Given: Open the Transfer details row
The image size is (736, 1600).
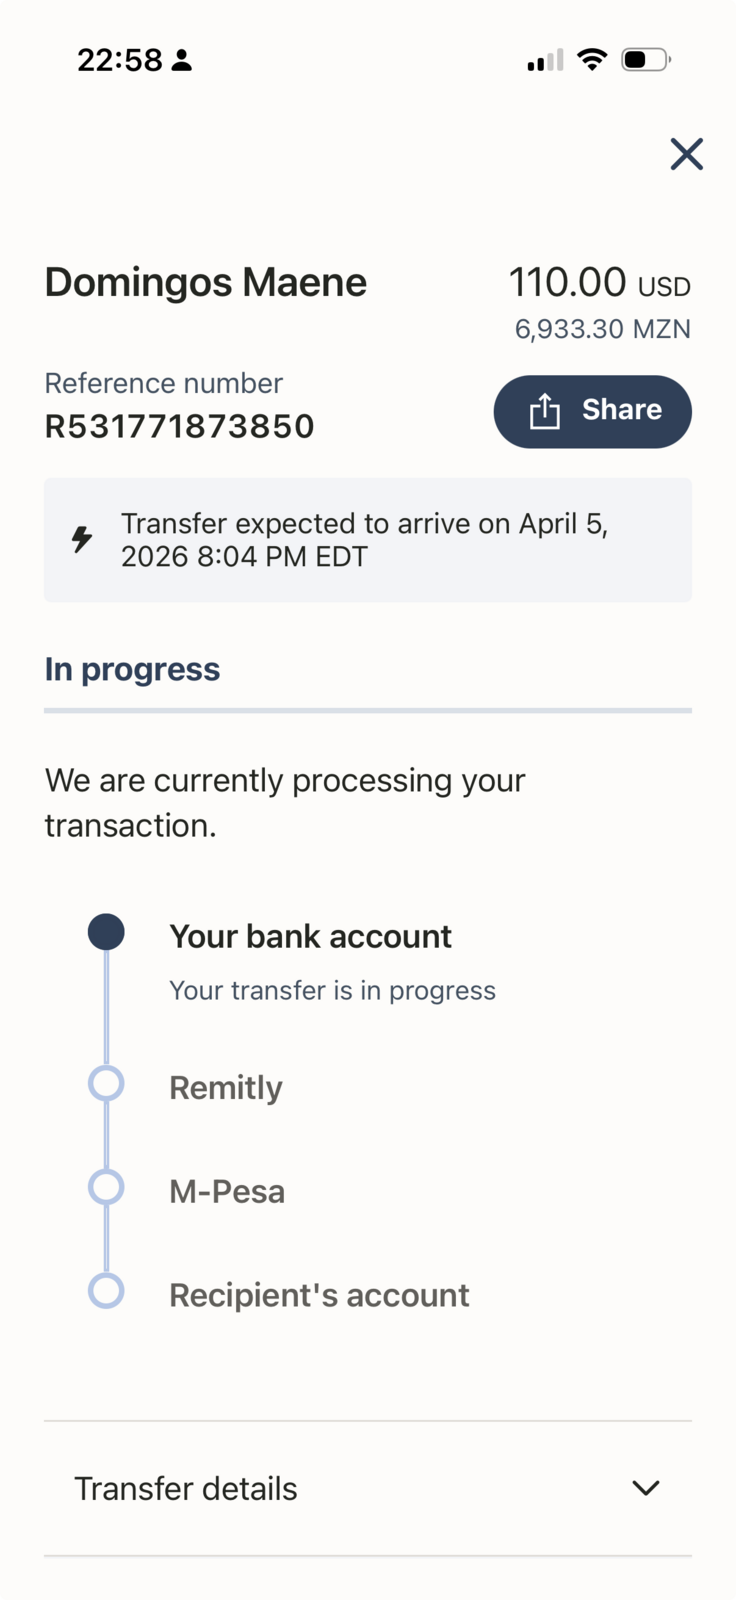Looking at the screenshot, I should tap(367, 1488).
